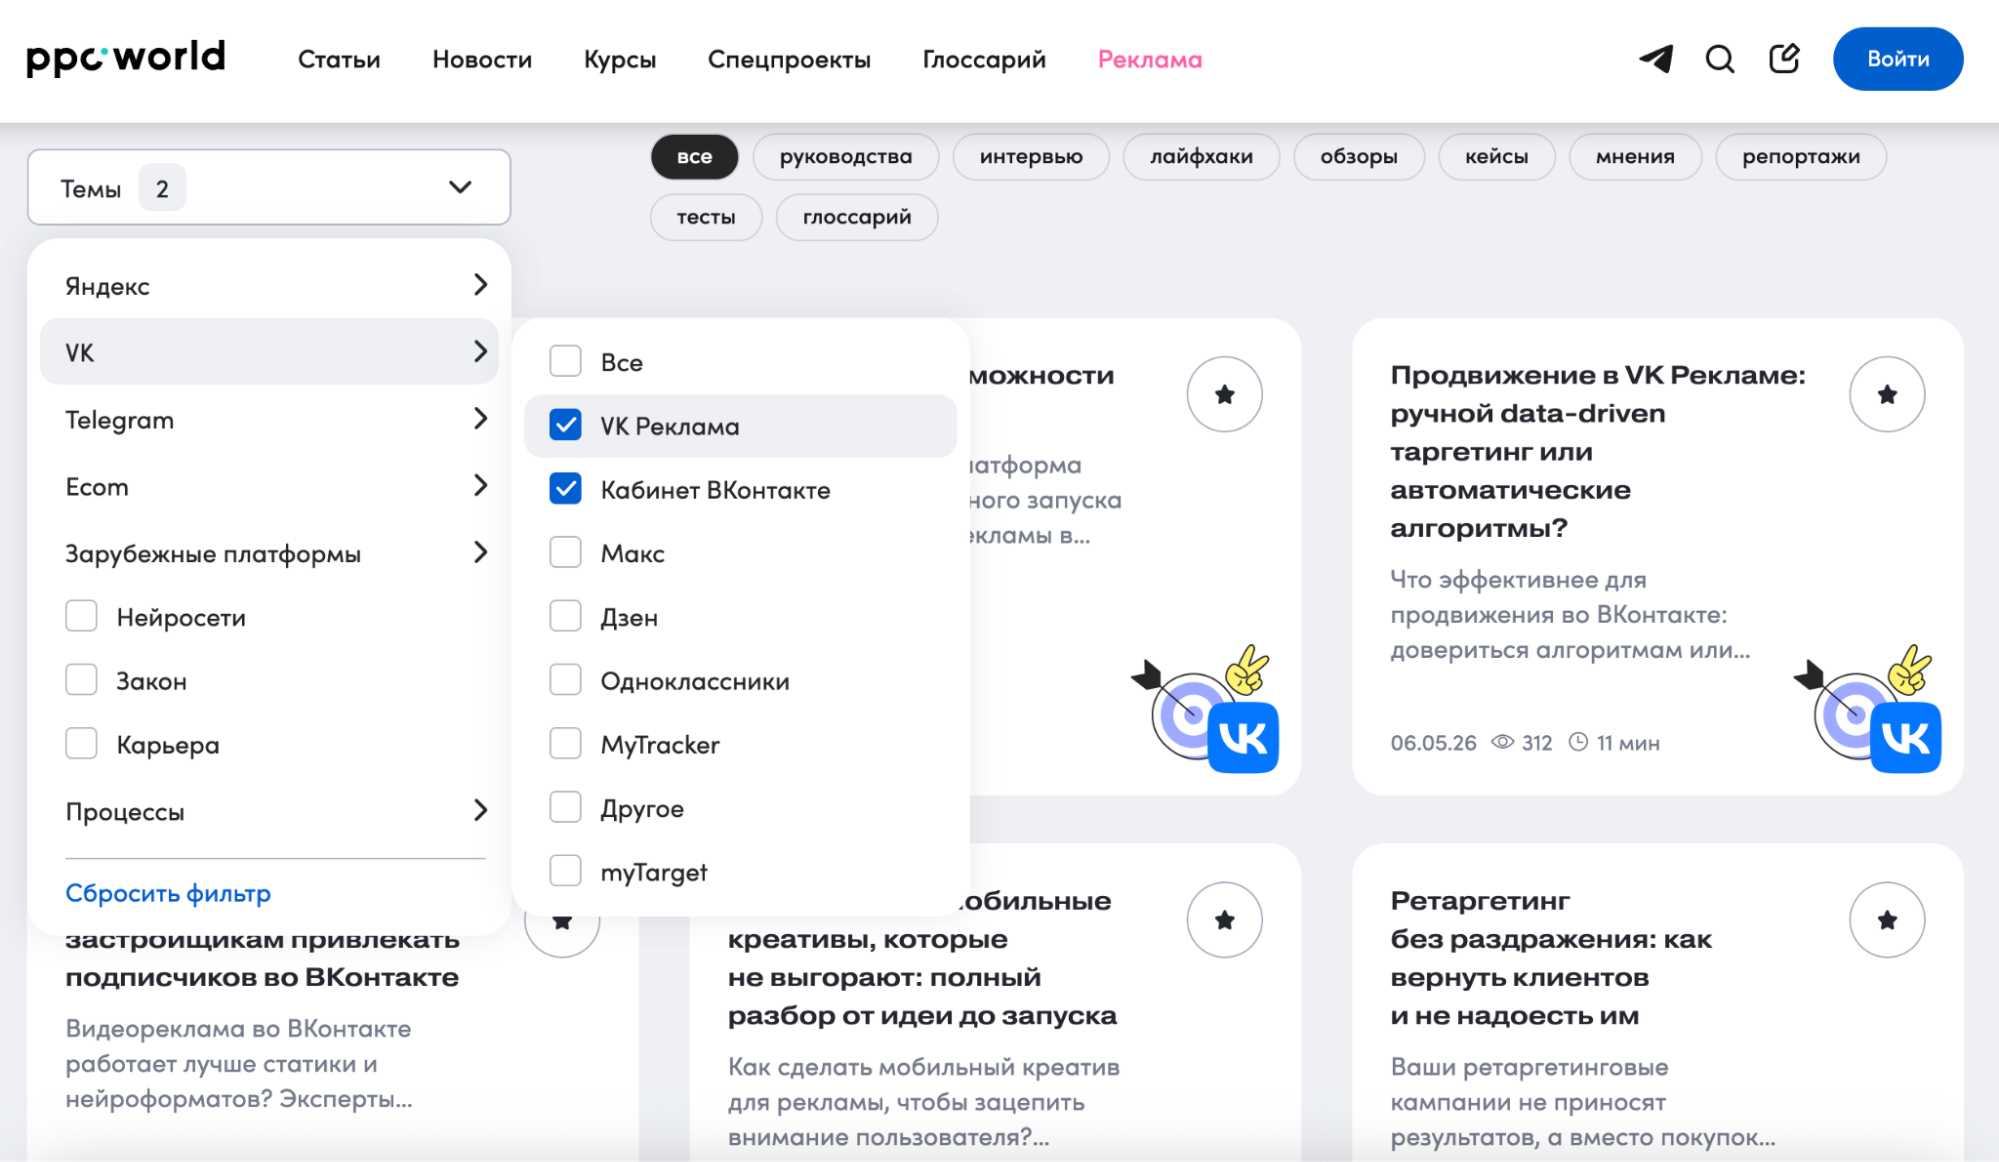This screenshot has width=1999, height=1162.
Task: Bookmark the мобильные креативы article star
Action: point(1224,920)
